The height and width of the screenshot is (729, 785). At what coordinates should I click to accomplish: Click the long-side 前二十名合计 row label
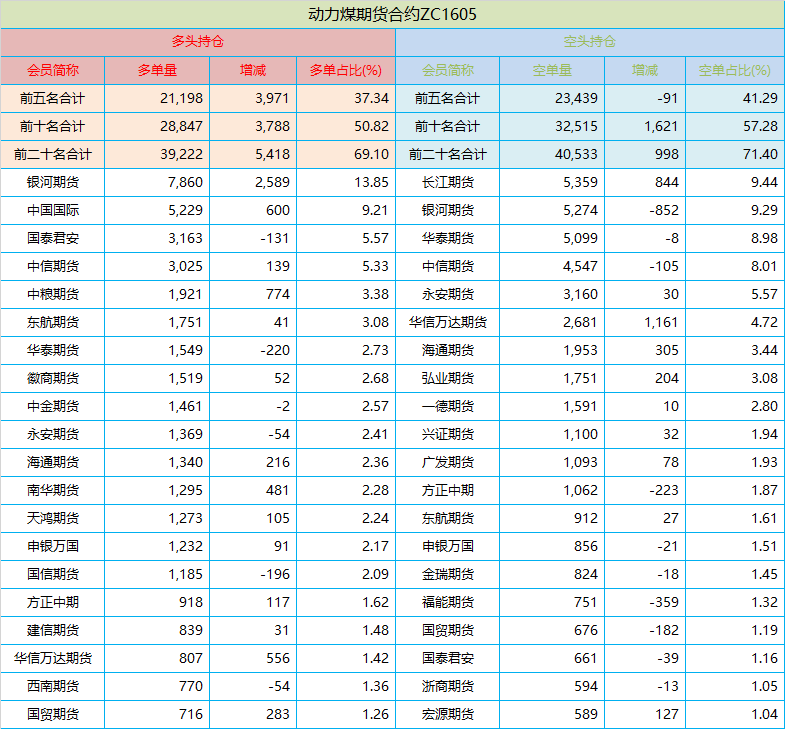coord(53,154)
